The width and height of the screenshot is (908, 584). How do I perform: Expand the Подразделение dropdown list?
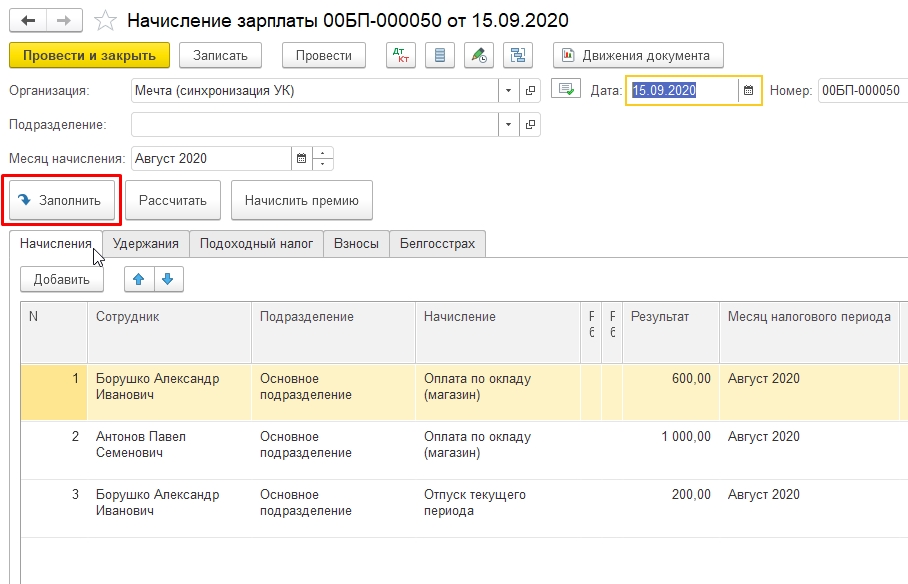(x=508, y=125)
